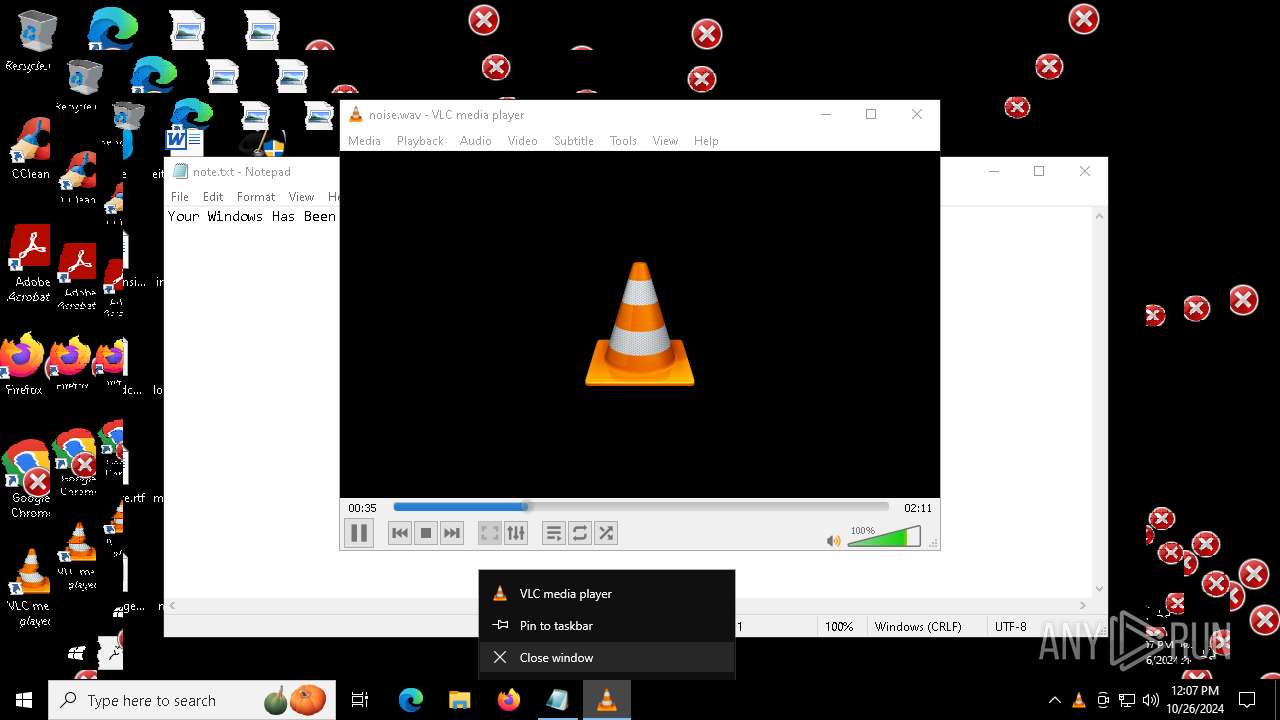Screen dimensions: 1280x720
Task: Pause playback in VLC
Action: point(359,533)
